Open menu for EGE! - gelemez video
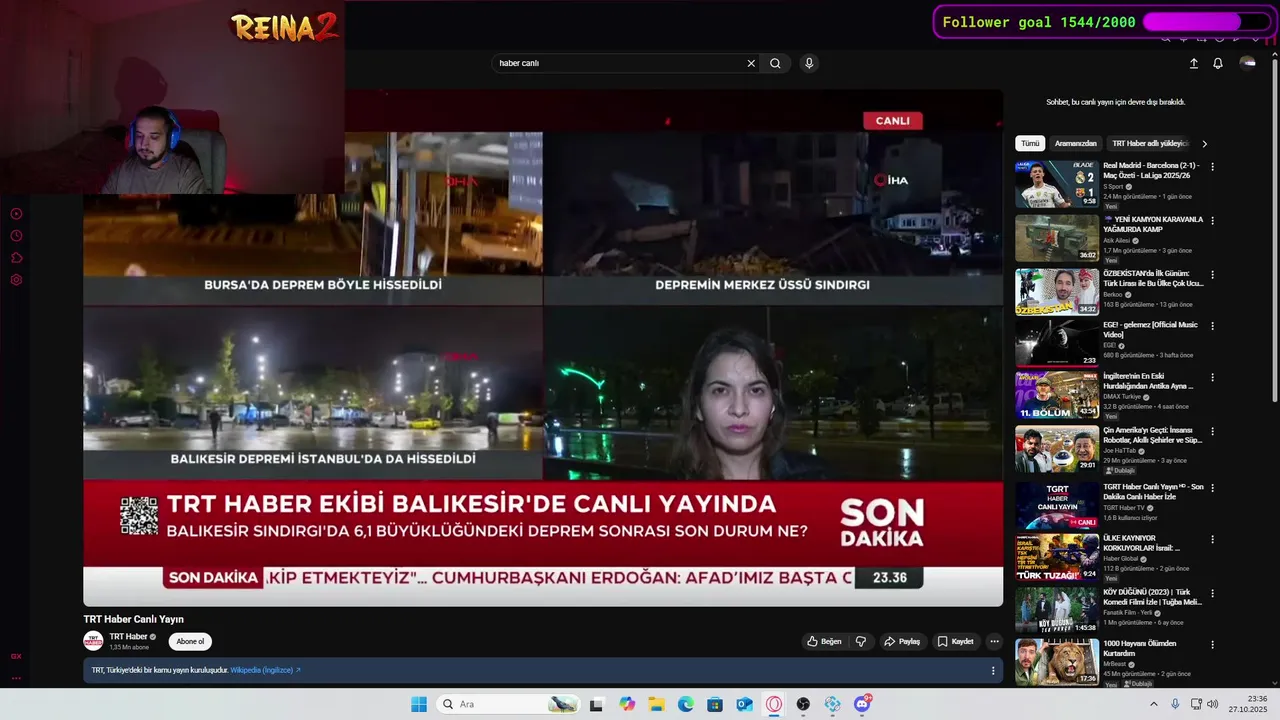The image size is (1280, 720). (1213, 325)
